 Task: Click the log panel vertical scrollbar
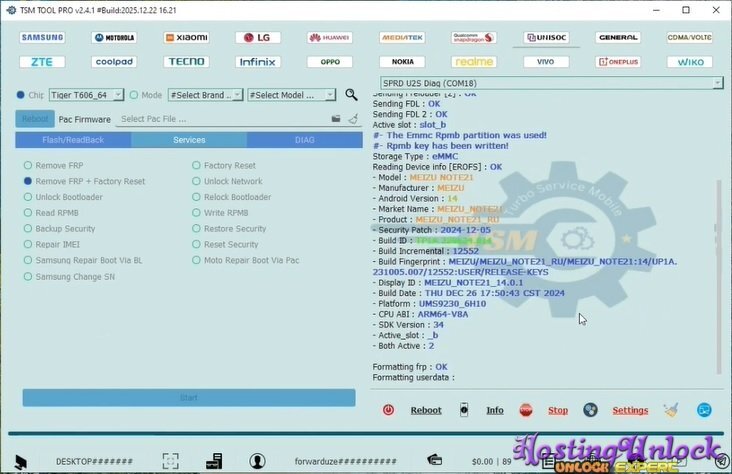coord(719,276)
